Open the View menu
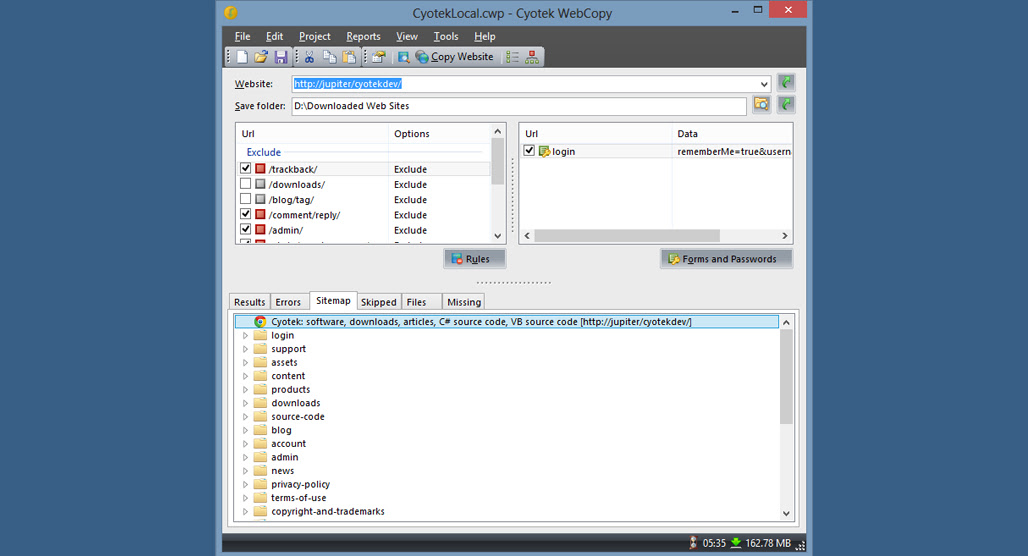 tap(406, 37)
